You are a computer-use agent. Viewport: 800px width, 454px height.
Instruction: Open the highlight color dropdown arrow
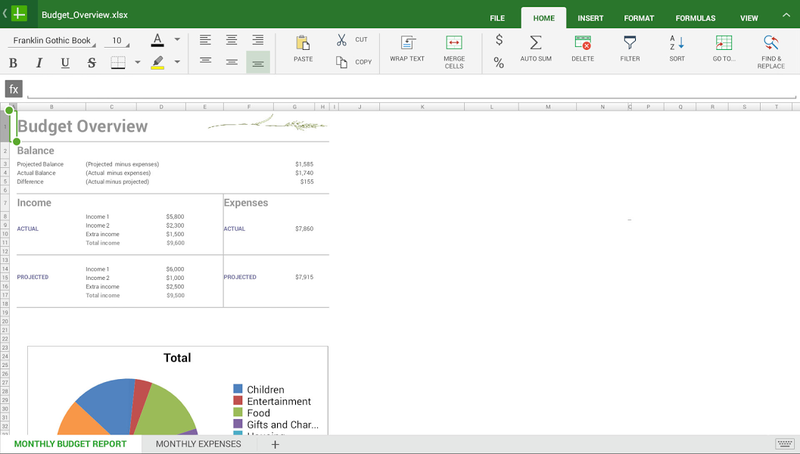(177, 62)
